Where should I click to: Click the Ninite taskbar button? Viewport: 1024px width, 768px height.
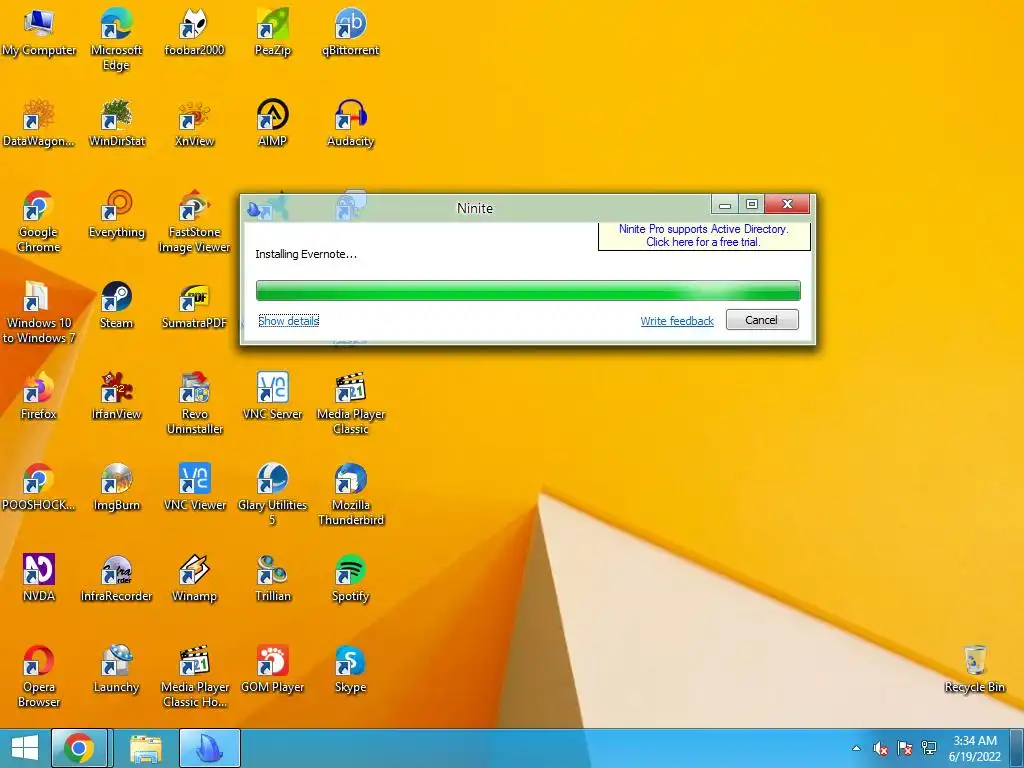[x=210, y=748]
